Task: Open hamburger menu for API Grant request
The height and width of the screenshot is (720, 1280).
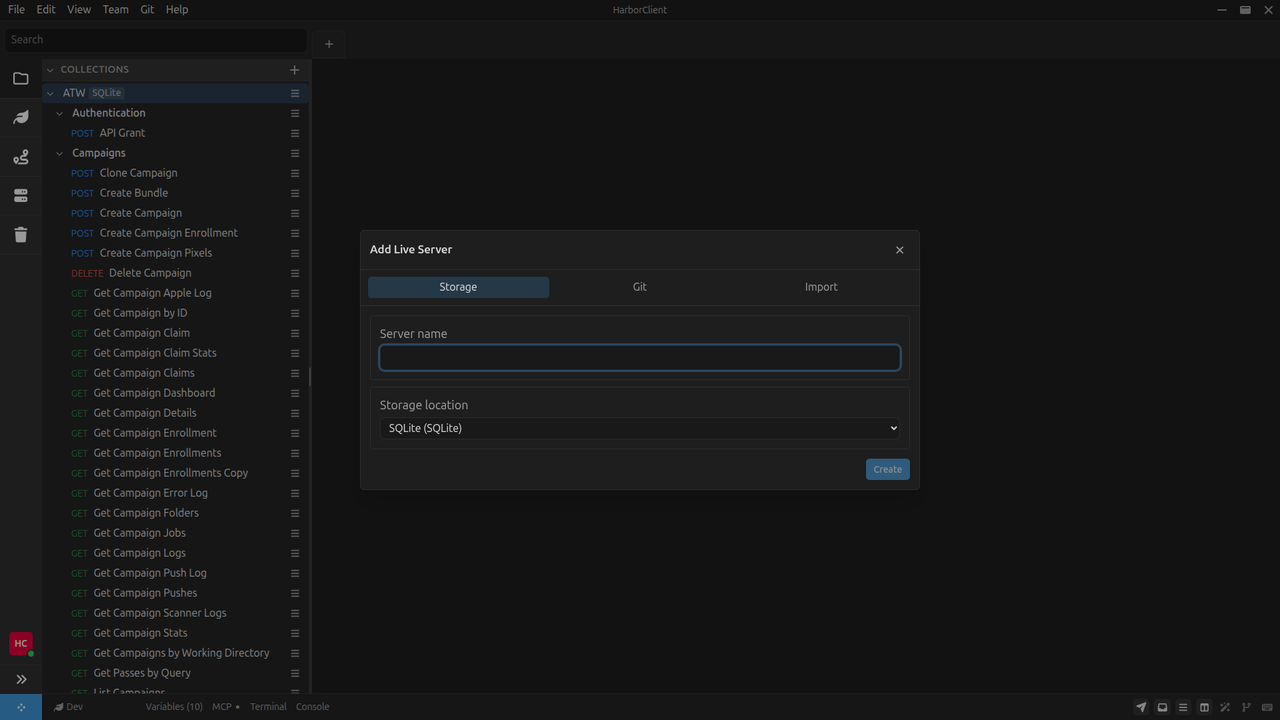Action: coord(295,133)
